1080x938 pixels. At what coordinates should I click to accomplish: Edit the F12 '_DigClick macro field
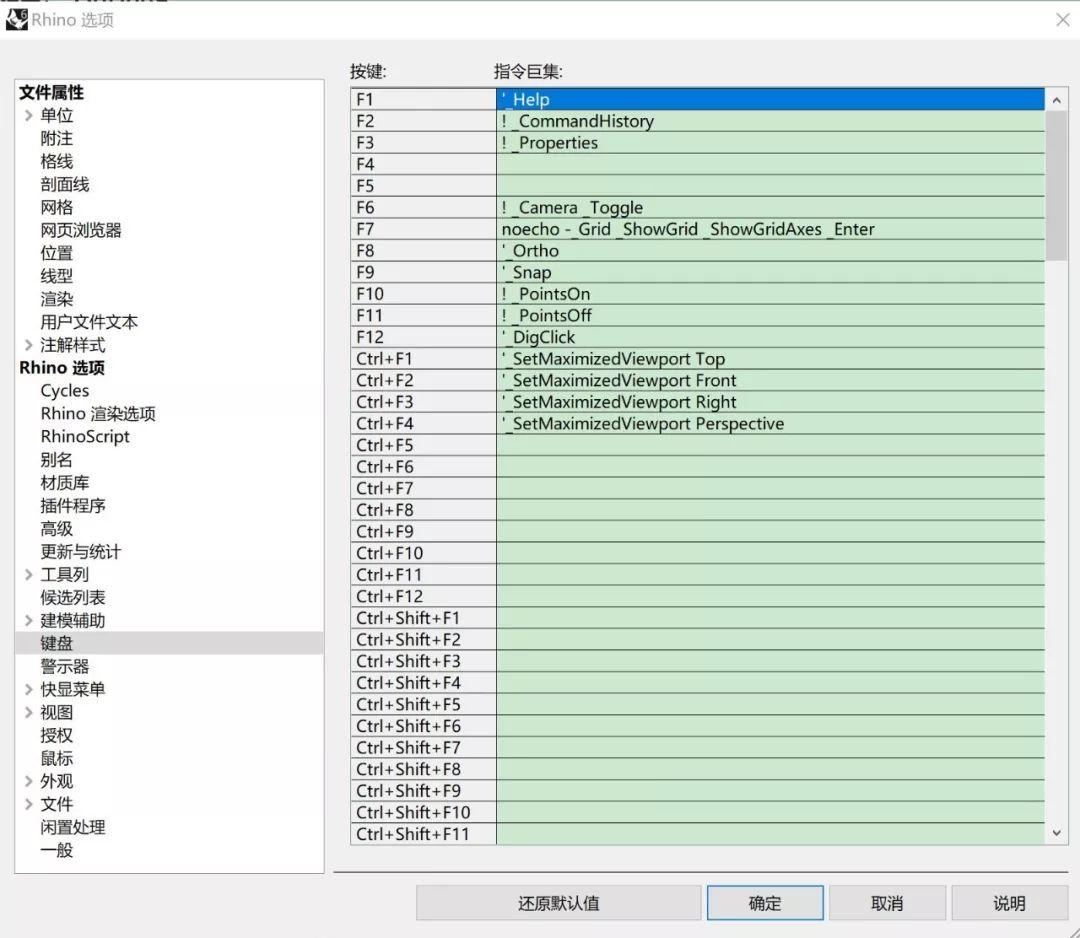coord(770,337)
